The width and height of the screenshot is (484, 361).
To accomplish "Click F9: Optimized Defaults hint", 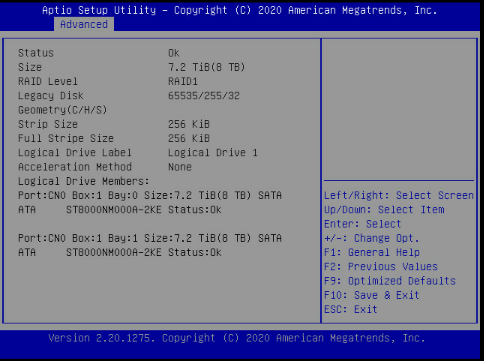I will point(390,281).
